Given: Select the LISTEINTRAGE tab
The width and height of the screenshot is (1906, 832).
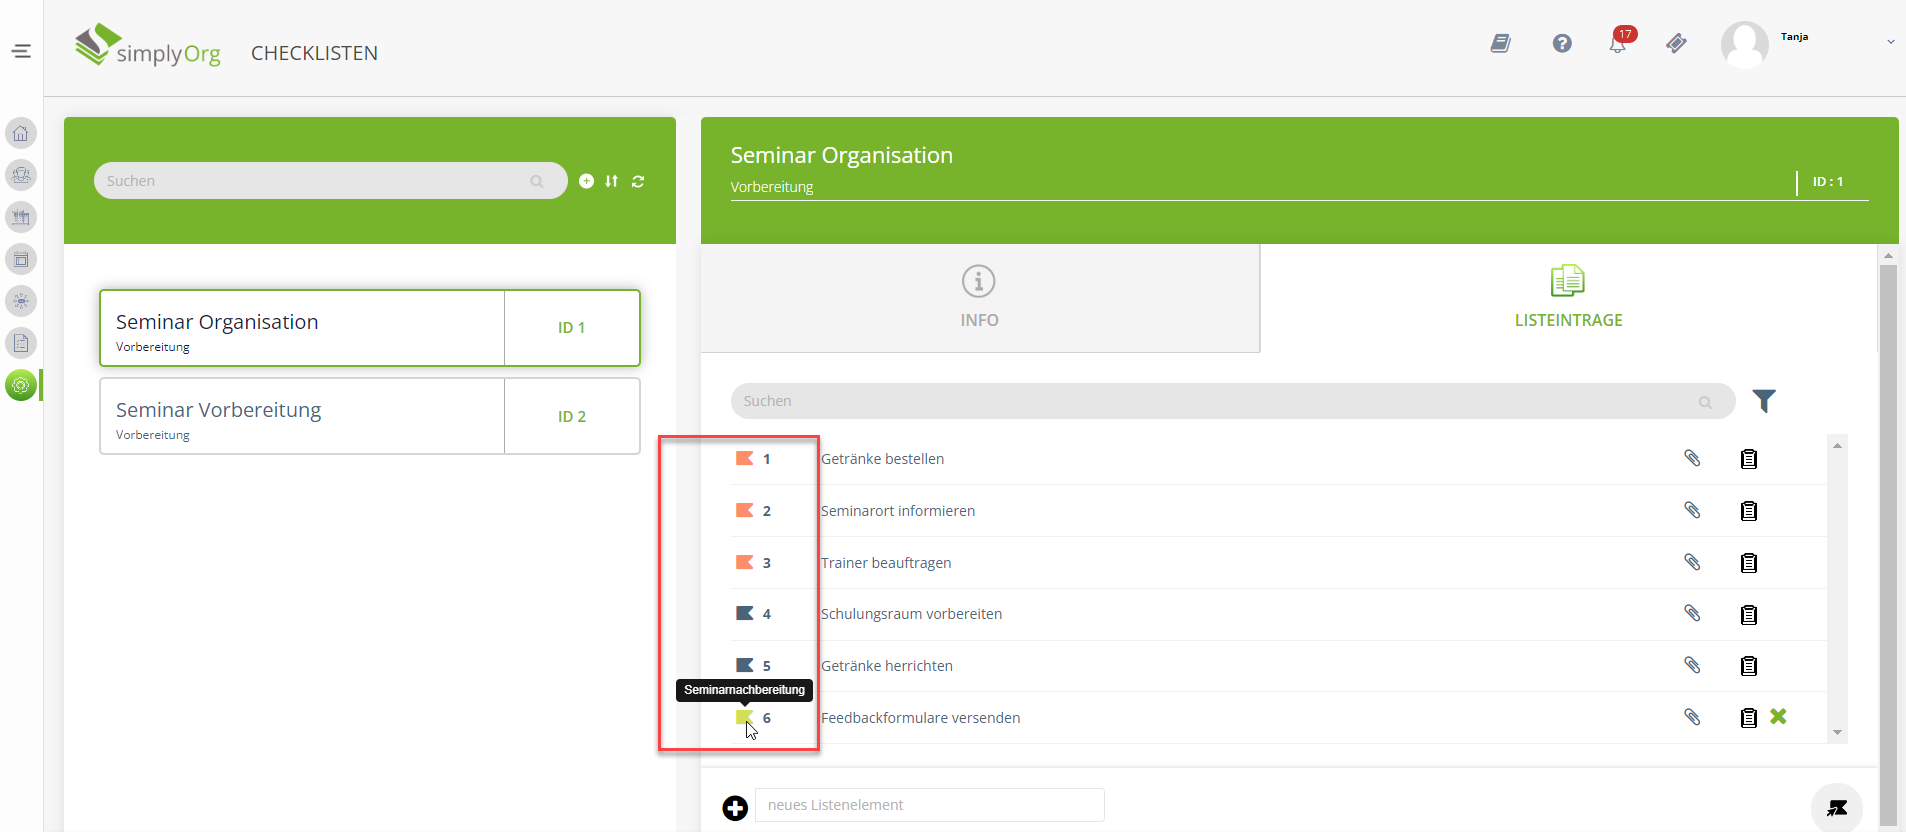Looking at the screenshot, I should (x=1567, y=297).
